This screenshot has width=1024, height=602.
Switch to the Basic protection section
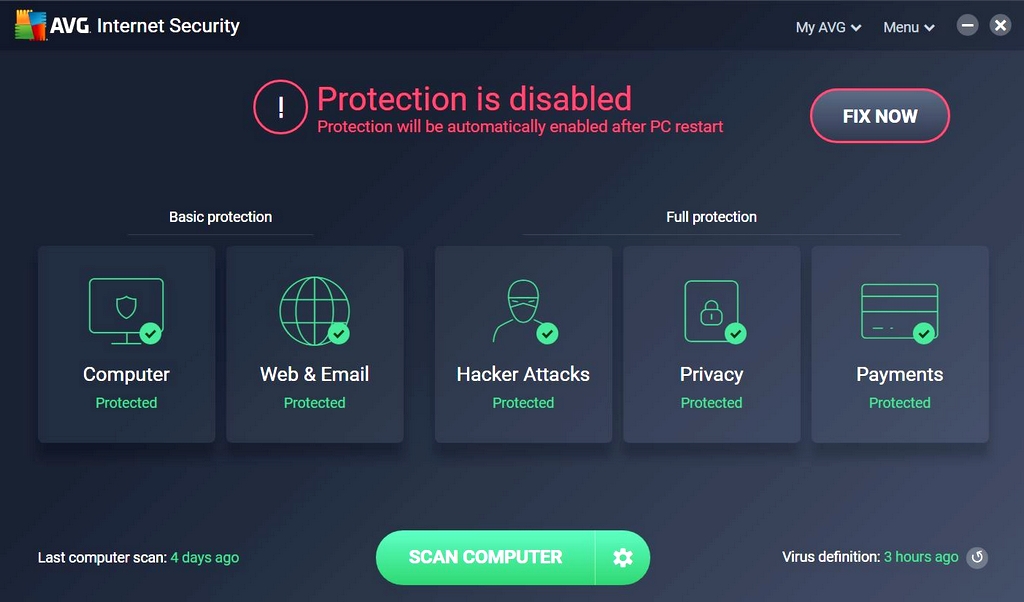click(220, 216)
